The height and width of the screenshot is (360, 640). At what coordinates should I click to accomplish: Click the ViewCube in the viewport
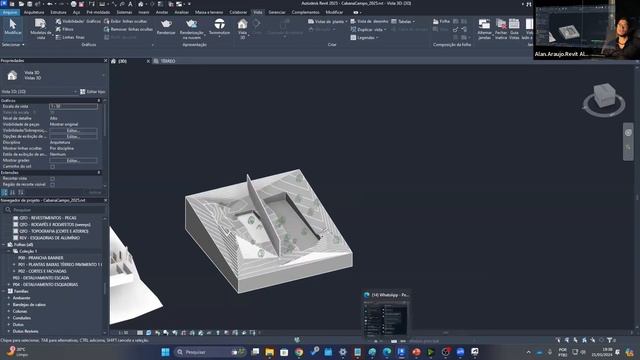coord(604,96)
